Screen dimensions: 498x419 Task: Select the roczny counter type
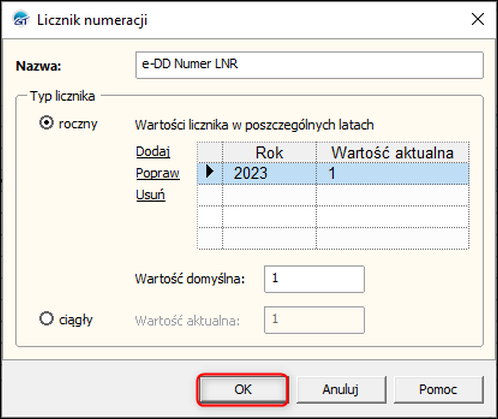tap(46, 123)
